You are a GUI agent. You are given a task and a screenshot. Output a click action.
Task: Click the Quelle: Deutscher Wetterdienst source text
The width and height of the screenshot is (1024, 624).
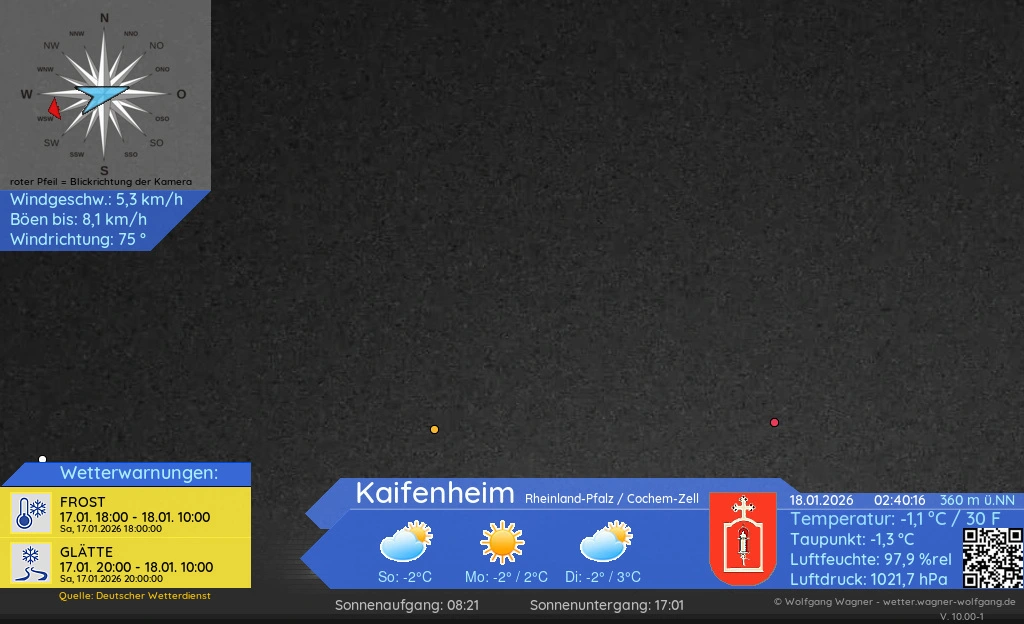pos(134,596)
